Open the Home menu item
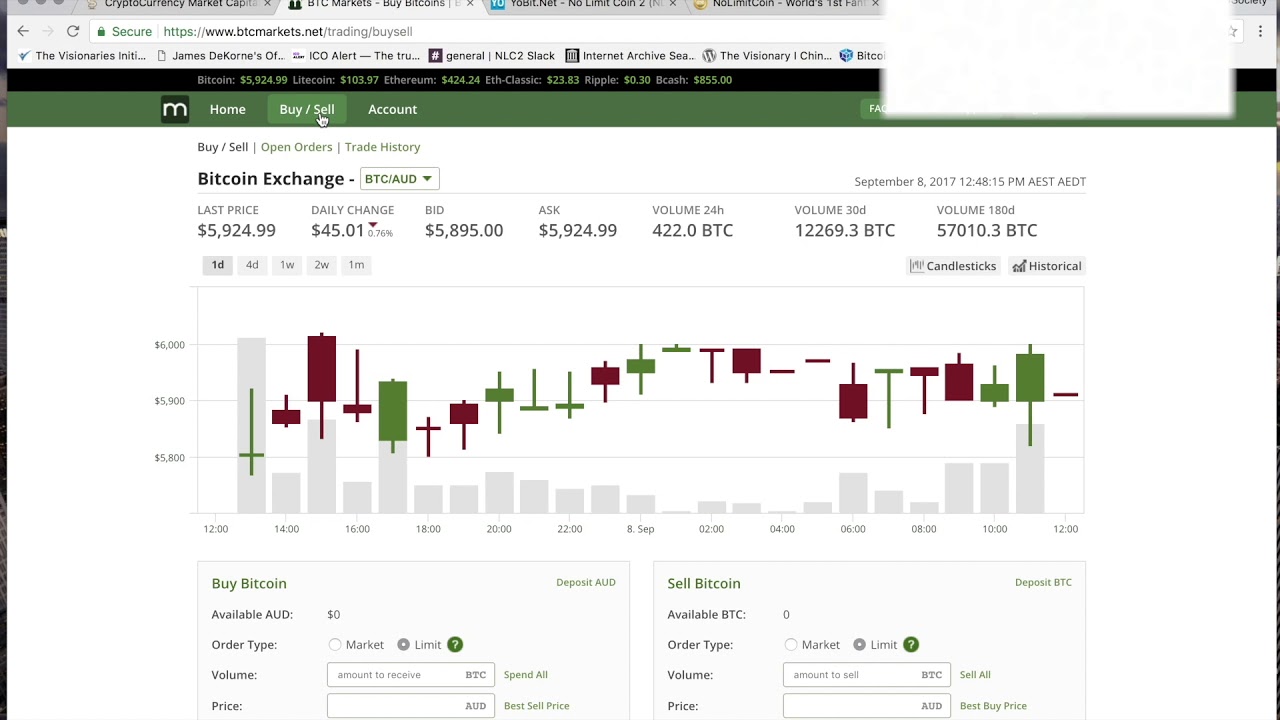Image resolution: width=1280 pixels, height=720 pixels. tap(228, 109)
